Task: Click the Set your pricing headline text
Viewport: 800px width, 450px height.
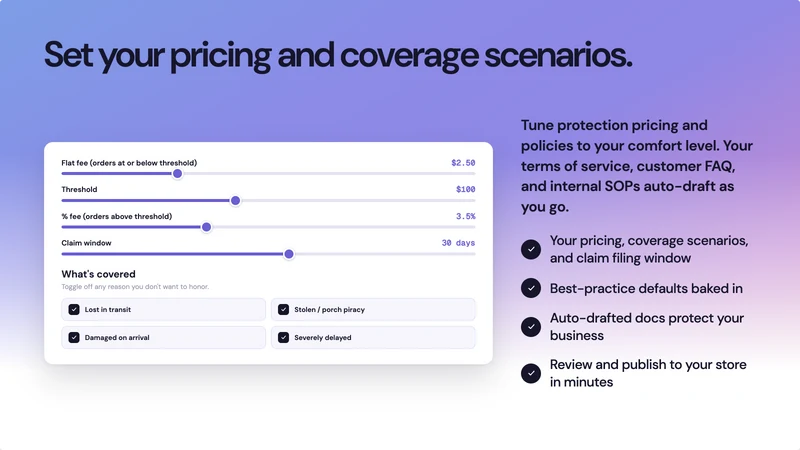Action: (x=338, y=55)
